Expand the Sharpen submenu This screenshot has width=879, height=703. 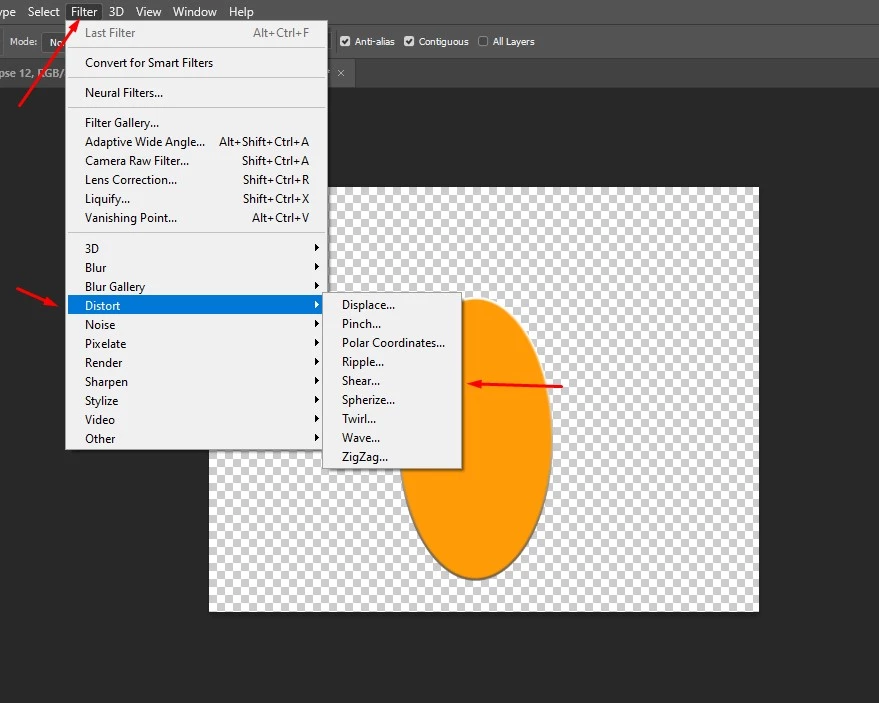(196, 382)
